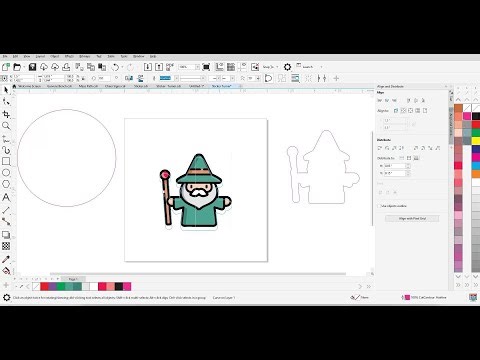480x360 pixels.
Task: Select the Color Eyedropper tool
Action: (6, 259)
